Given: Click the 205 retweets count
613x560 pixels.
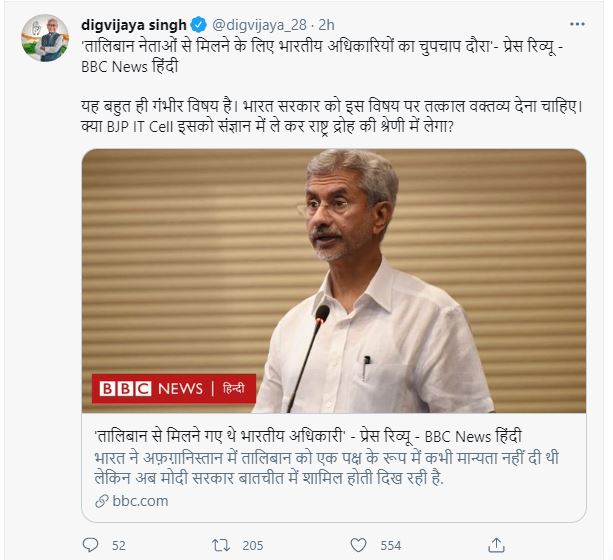Looking at the screenshot, I should (253, 546).
